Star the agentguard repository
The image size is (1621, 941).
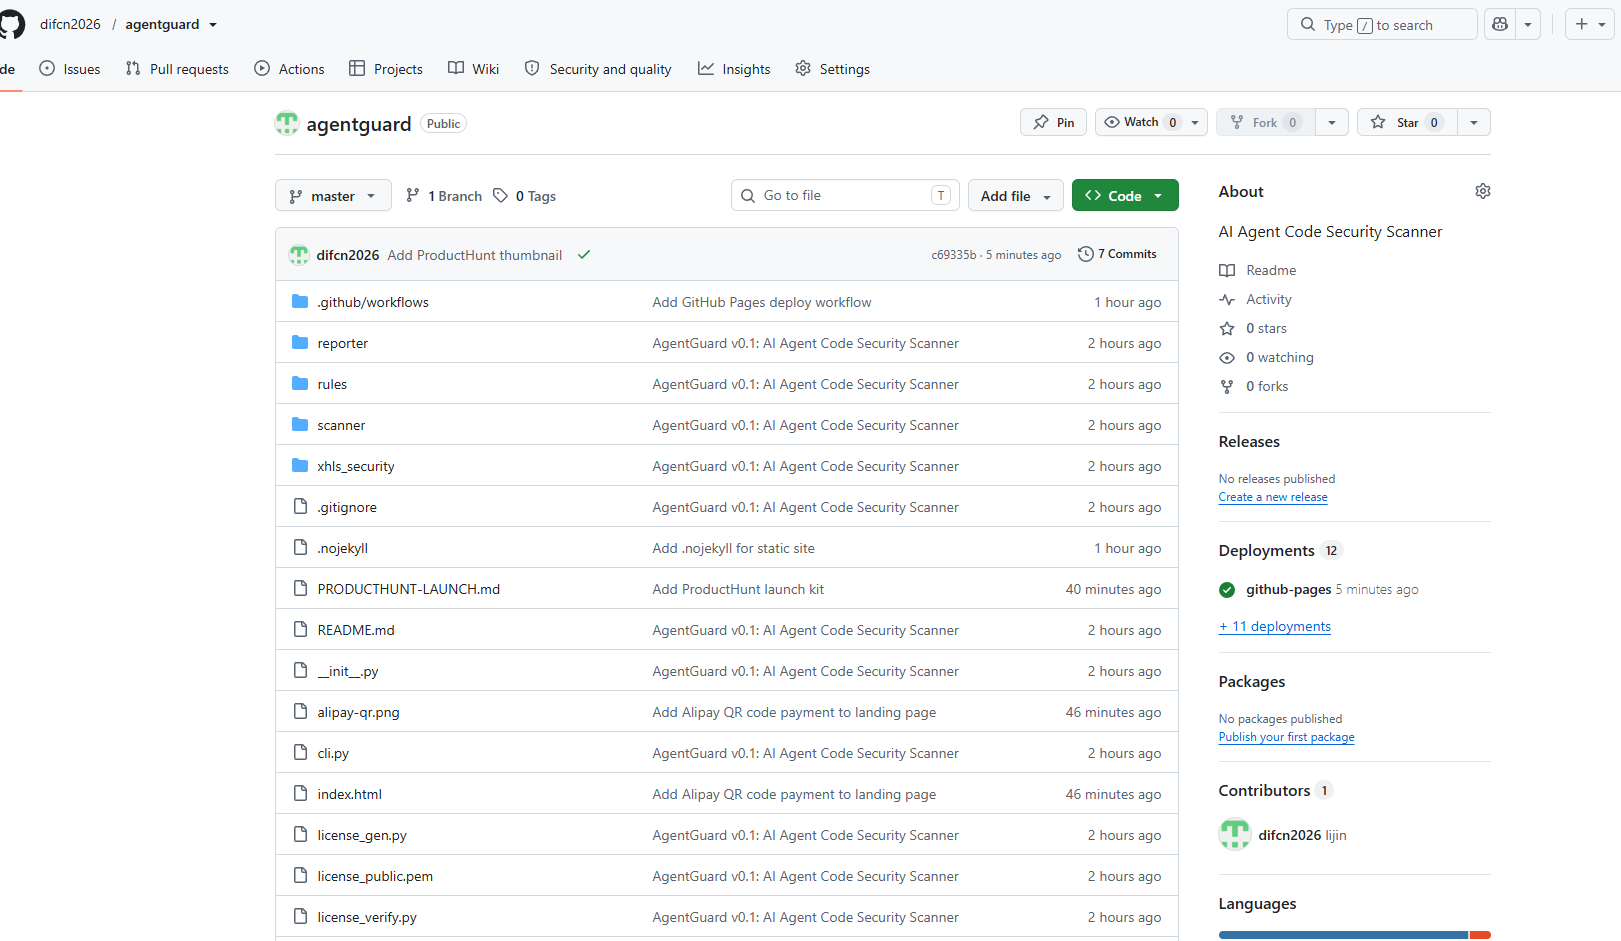tap(1407, 122)
